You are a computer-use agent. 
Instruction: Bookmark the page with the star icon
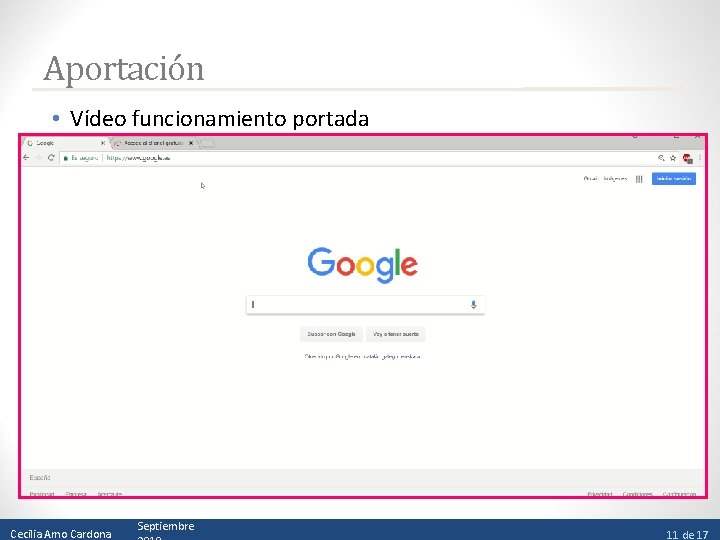pos(673,158)
